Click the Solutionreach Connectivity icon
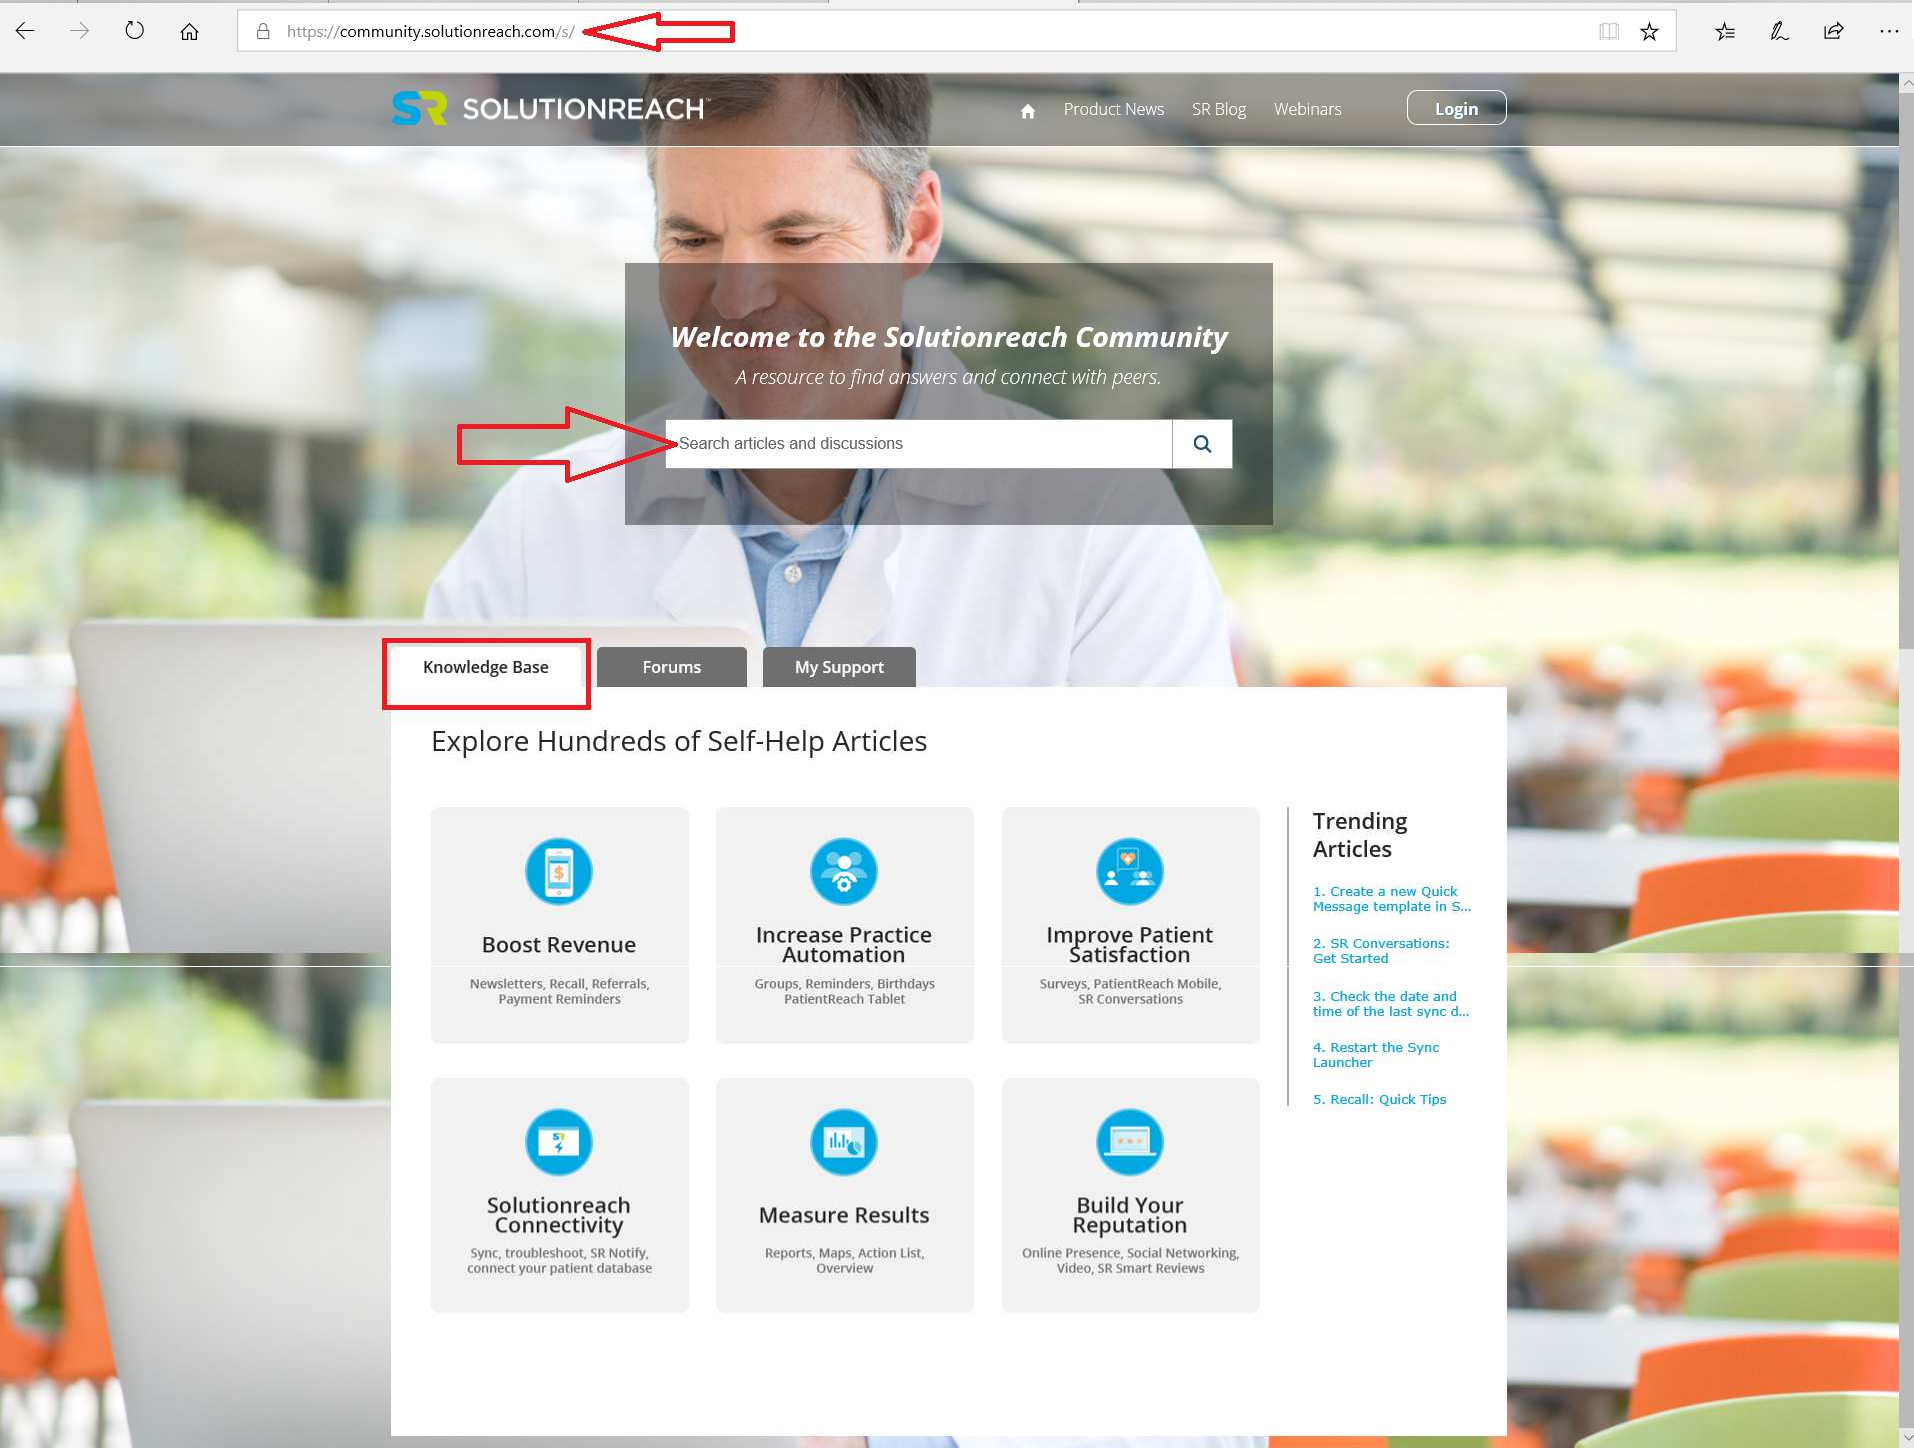Screen dimensions: 1914x1448 [559, 1142]
